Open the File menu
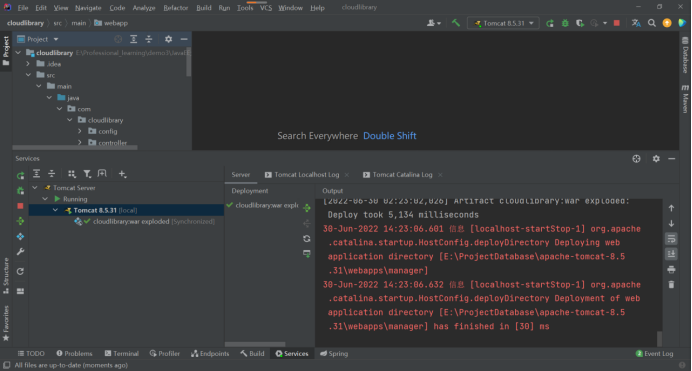This screenshot has height=371, width=692. 23,8
